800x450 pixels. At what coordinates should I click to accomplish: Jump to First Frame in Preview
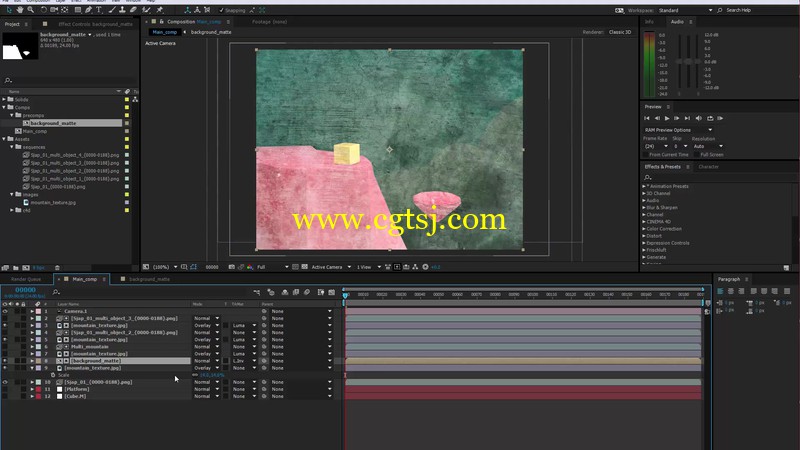[647, 118]
